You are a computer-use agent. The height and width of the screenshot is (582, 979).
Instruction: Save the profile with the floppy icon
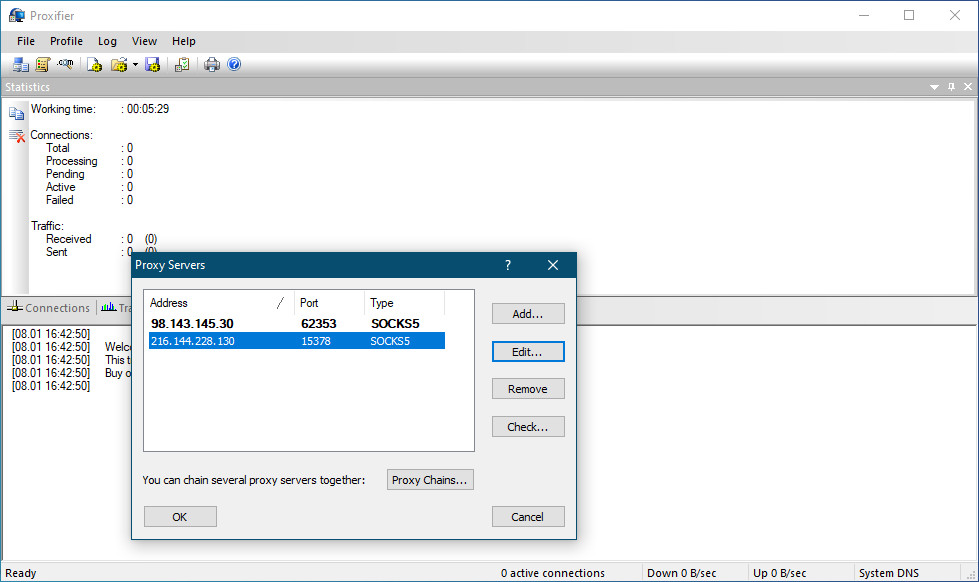click(152, 64)
